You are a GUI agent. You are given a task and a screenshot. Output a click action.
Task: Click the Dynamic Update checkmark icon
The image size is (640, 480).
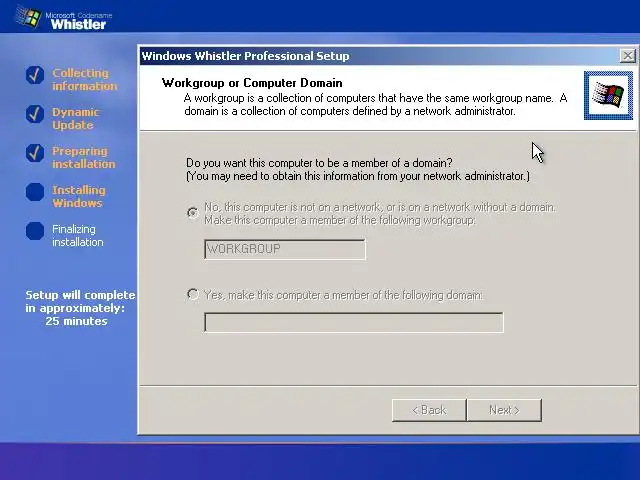[35, 114]
